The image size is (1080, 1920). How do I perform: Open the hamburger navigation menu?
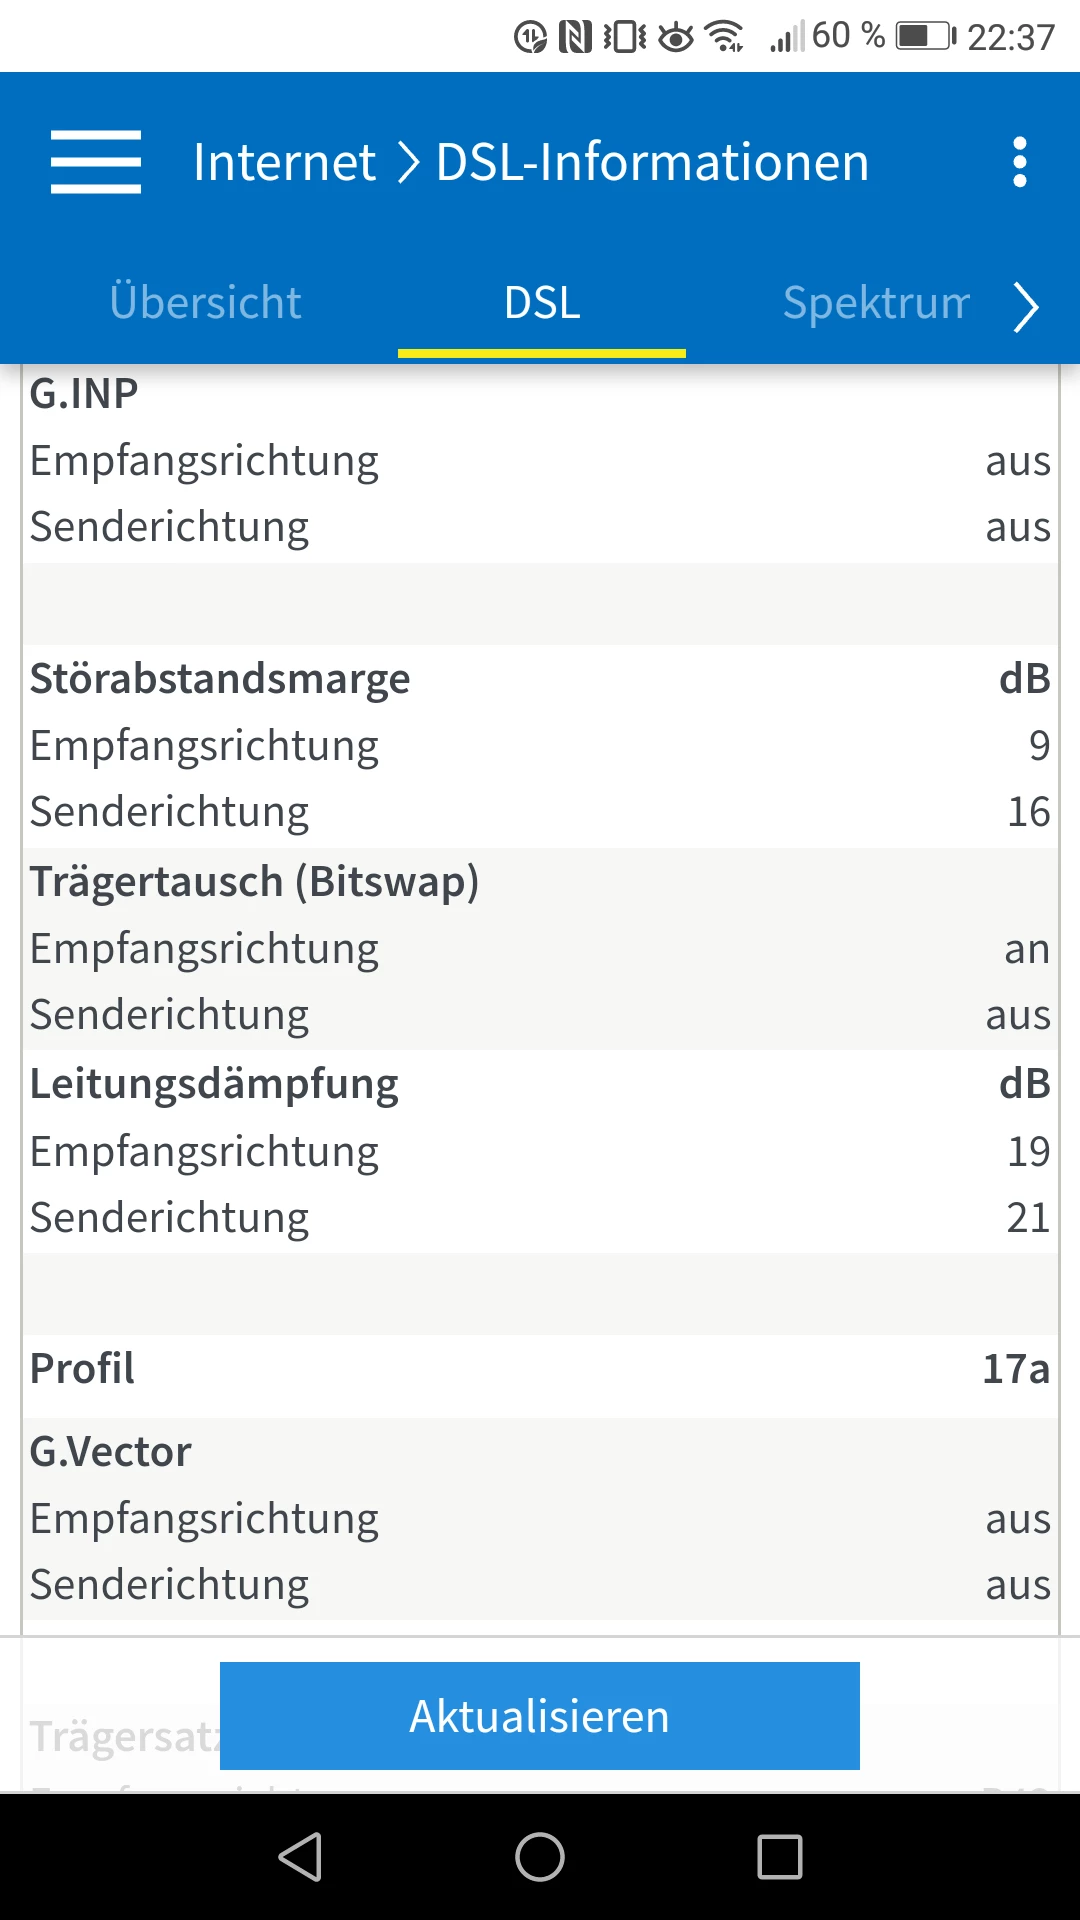click(96, 162)
